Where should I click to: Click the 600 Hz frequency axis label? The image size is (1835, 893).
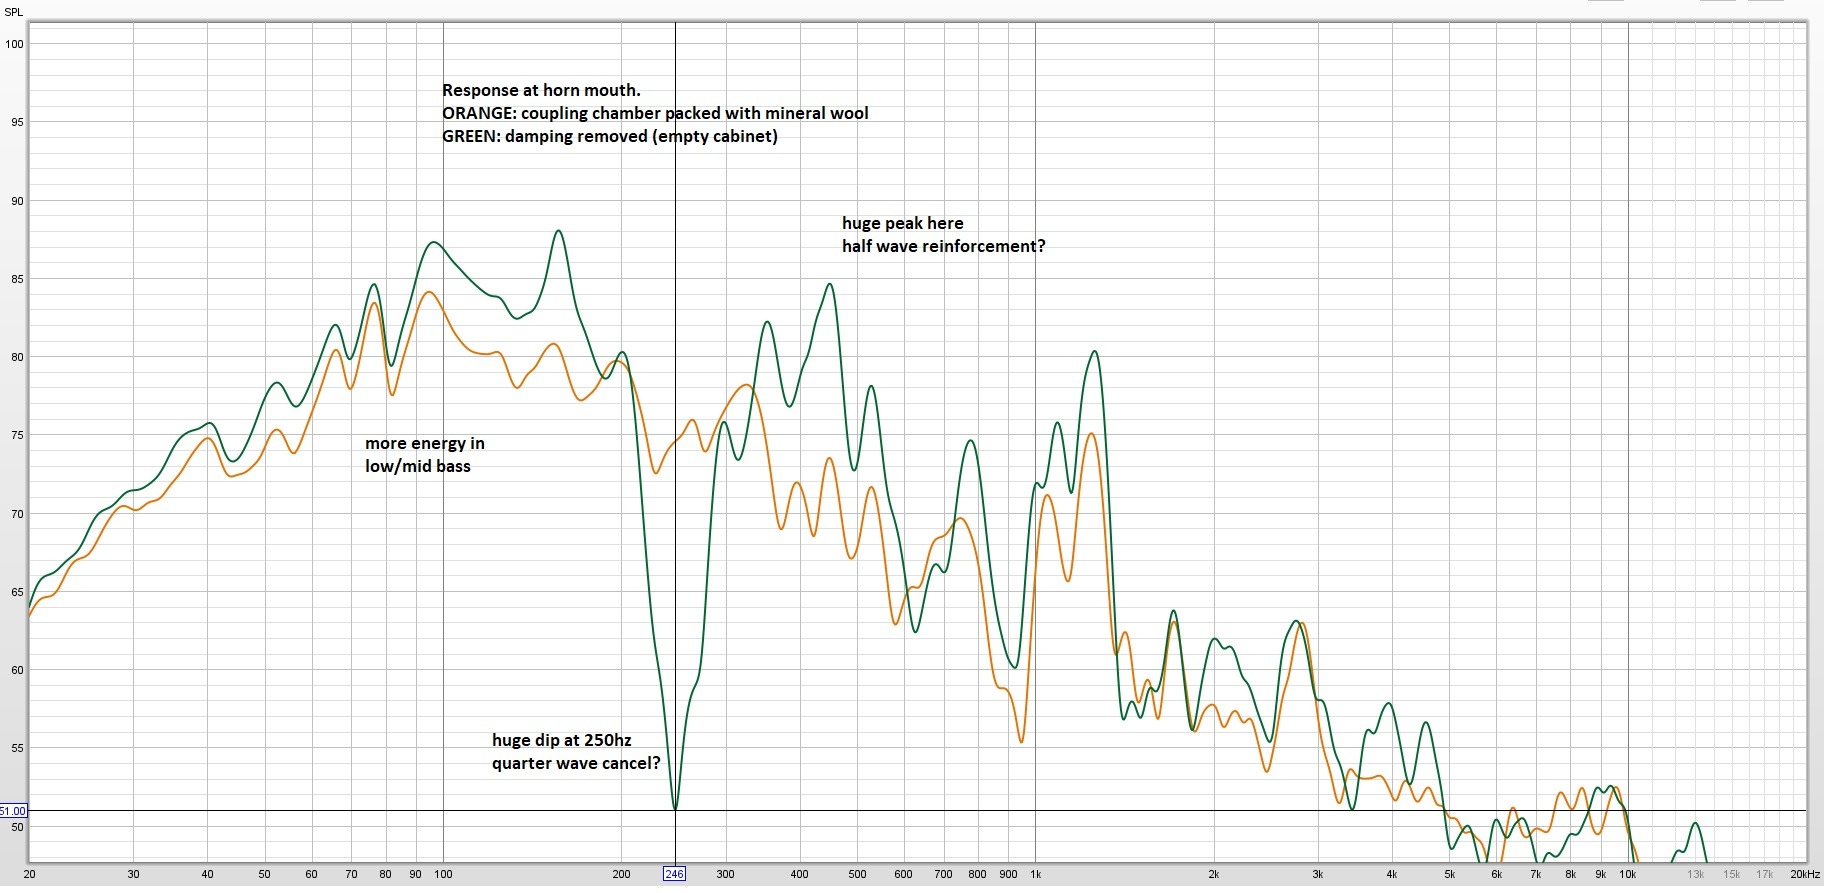click(x=904, y=874)
